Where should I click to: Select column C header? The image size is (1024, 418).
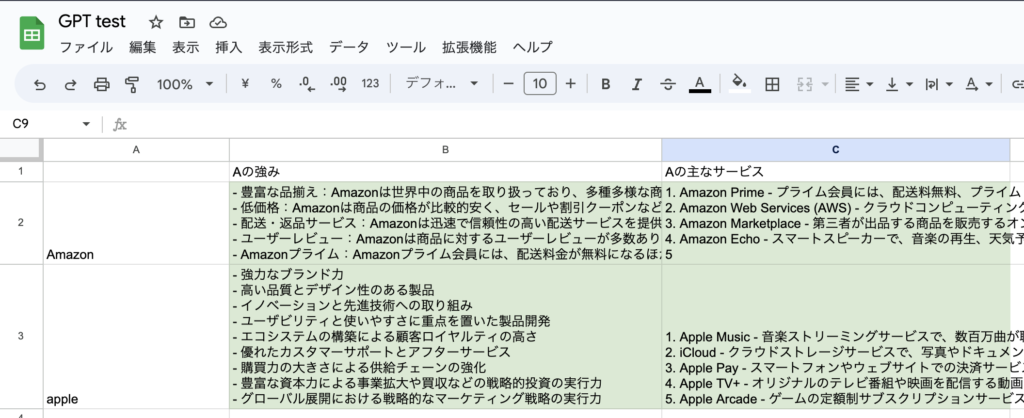click(x=835, y=150)
